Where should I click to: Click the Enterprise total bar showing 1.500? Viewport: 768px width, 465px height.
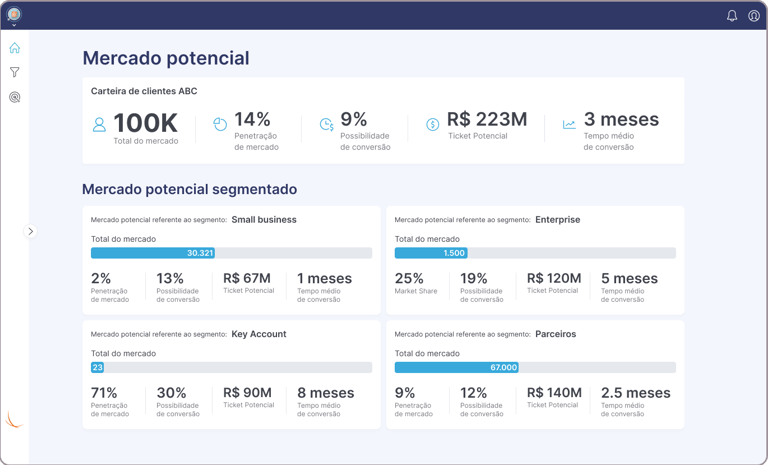(535, 253)
